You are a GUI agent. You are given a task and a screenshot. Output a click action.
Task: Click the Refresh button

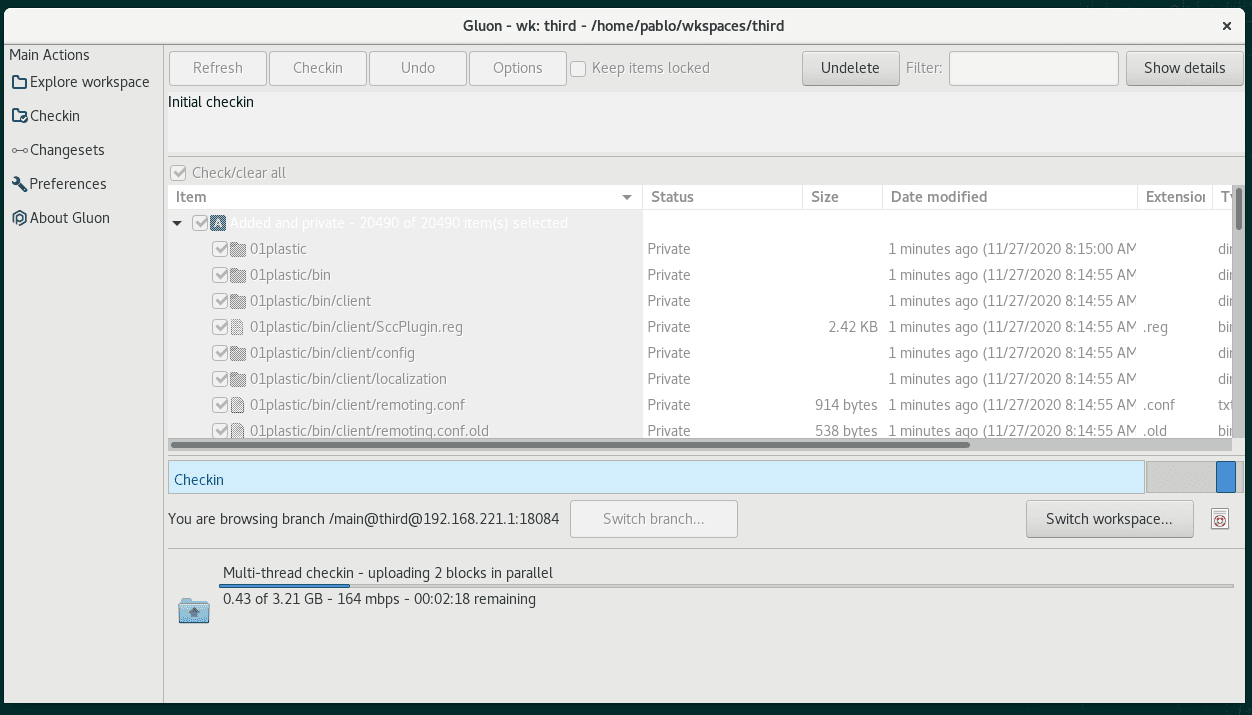pyautogui.click(x=218, y=68)
